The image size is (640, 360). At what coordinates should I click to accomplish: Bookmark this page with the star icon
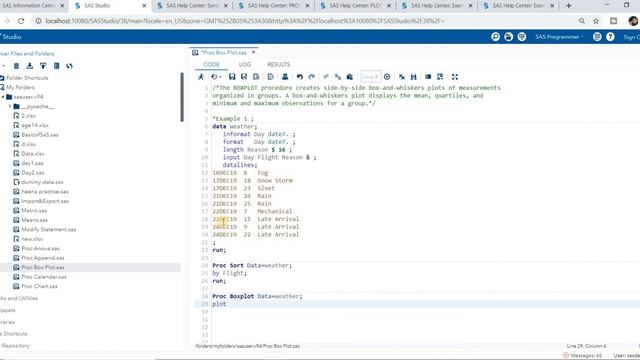[x=596, y=21]
